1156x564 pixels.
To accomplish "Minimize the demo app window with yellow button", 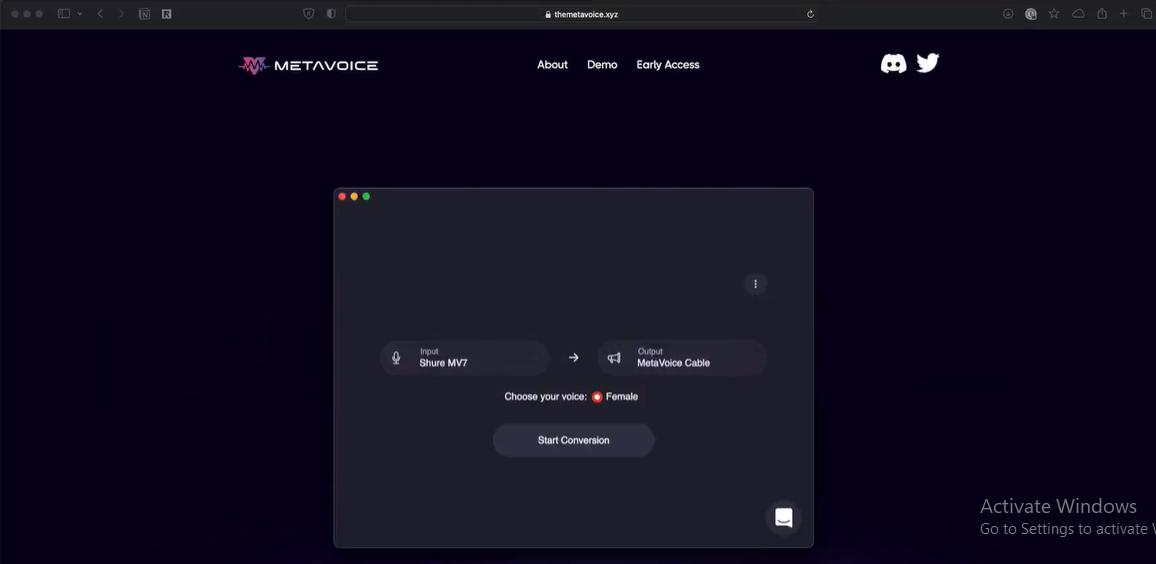I will coord(354,196).
